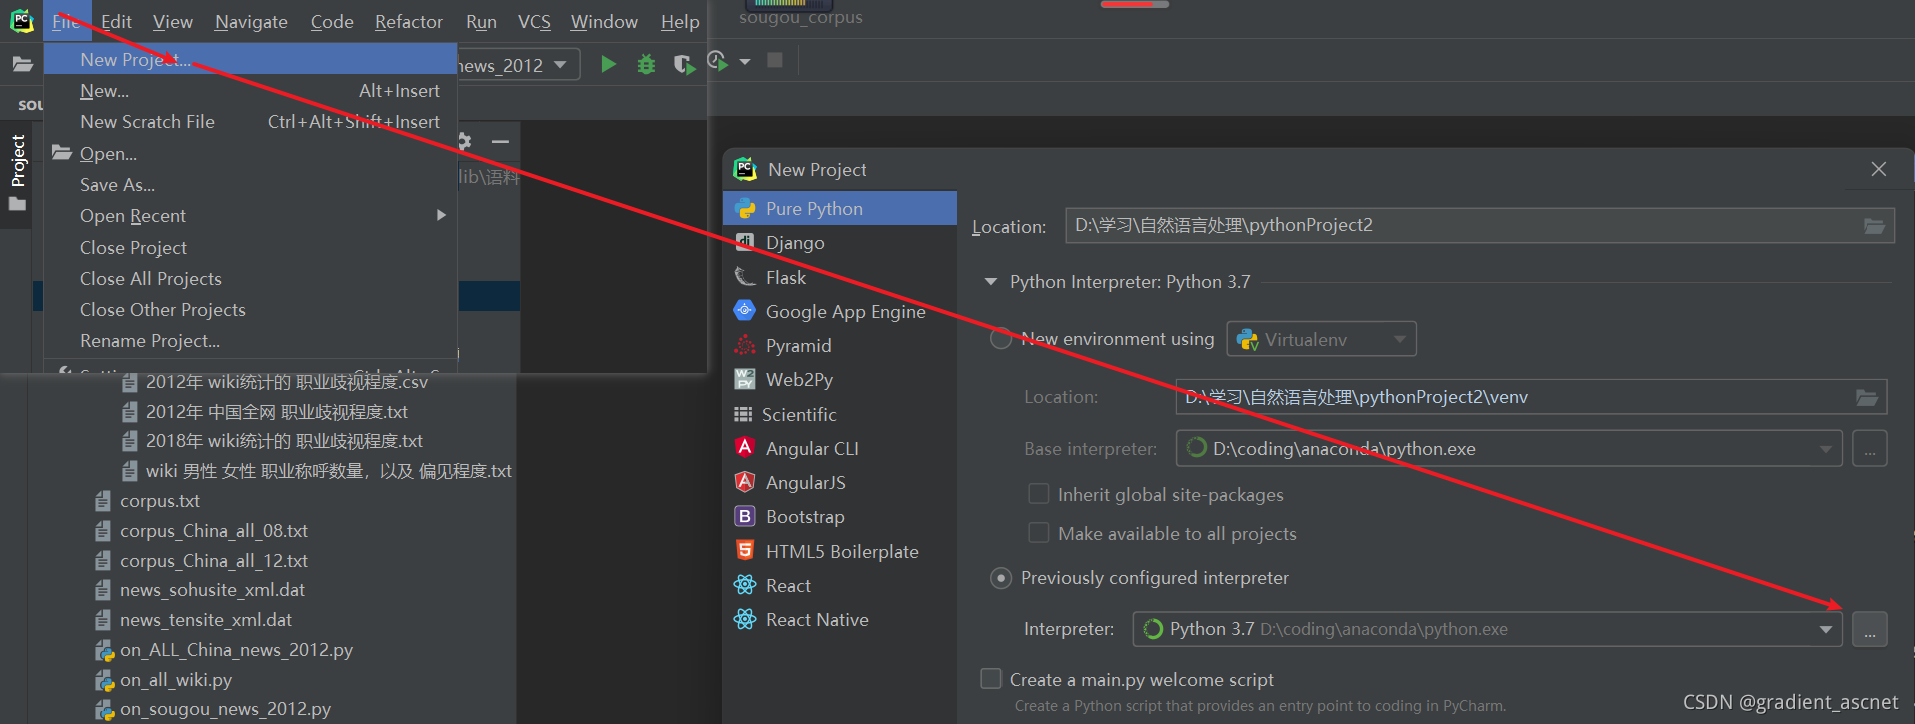Screen dimensions: 1915x724
Task: Browse project Location folder icon
Action: coord(1874,226)
